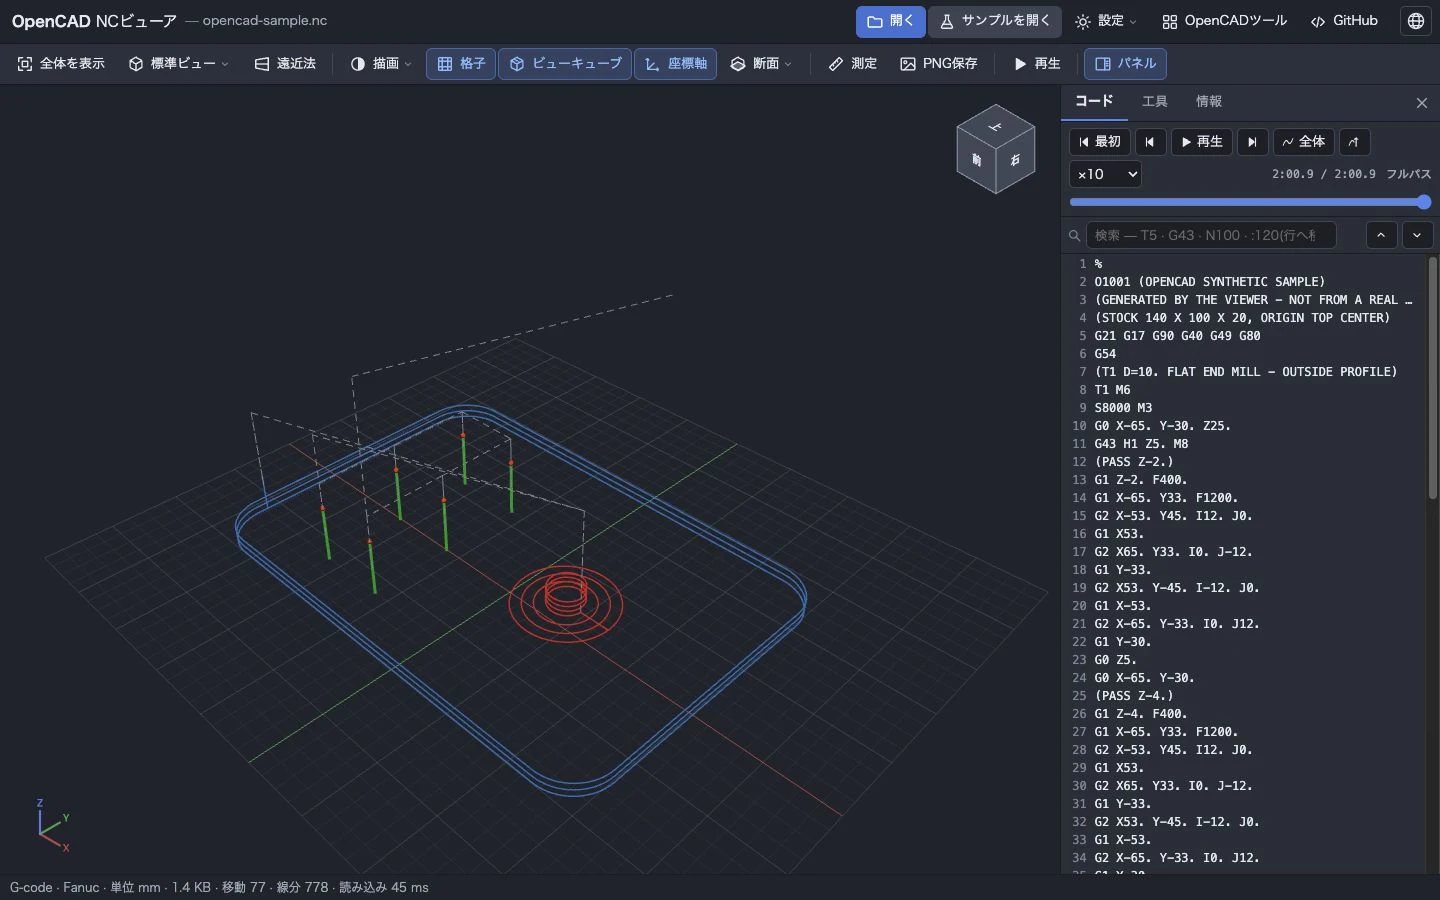This screenshot has width=1440, height=900.
Task: Open the 設定 settings menu
Action: click(x=1105, y=21)
